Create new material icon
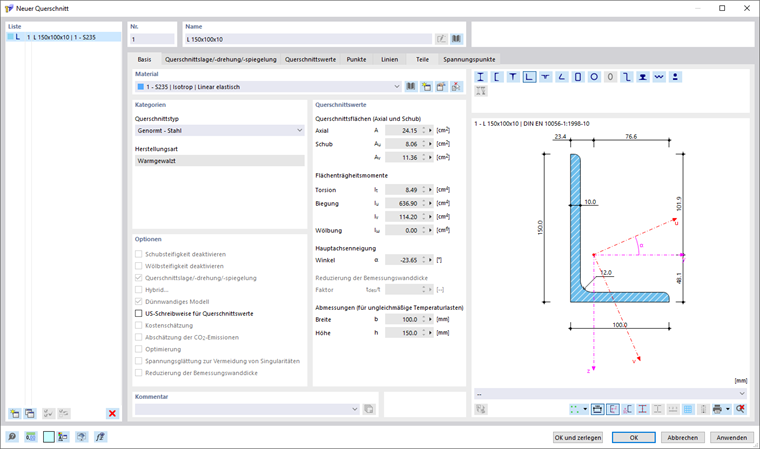The image size is (760, 449). (x=426, y=87)
